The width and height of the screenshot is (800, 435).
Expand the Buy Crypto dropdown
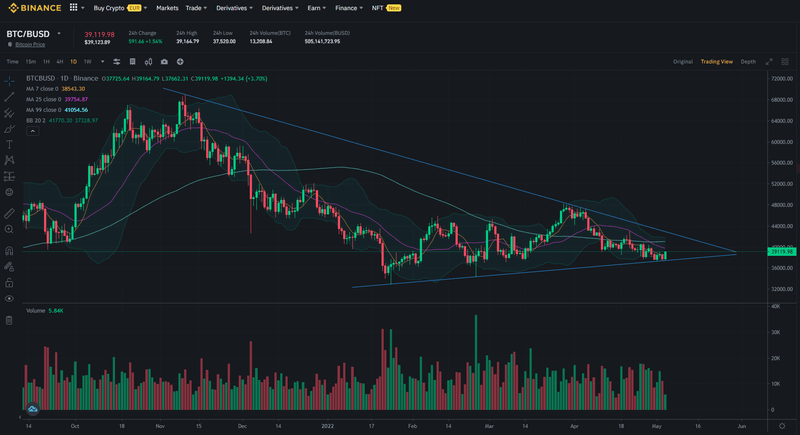click(146, 7)
